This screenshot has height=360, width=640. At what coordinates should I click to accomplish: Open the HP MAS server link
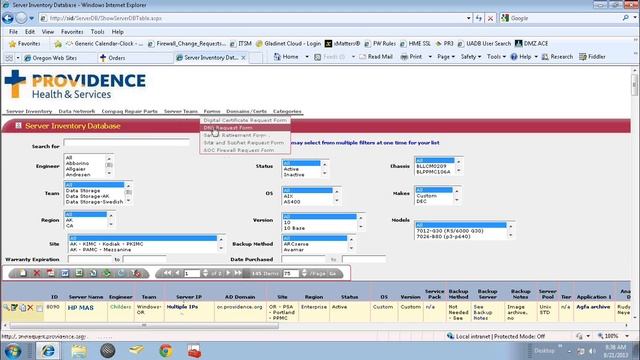coord(80,308)
